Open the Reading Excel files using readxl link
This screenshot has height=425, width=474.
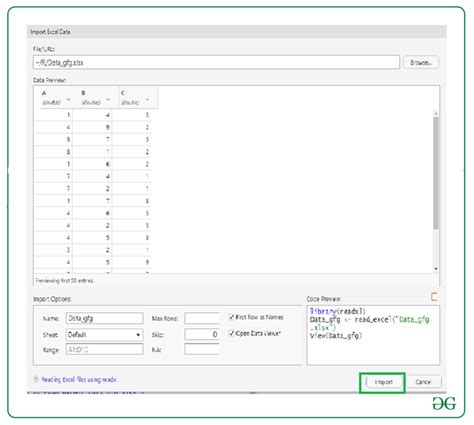[79, 379]
